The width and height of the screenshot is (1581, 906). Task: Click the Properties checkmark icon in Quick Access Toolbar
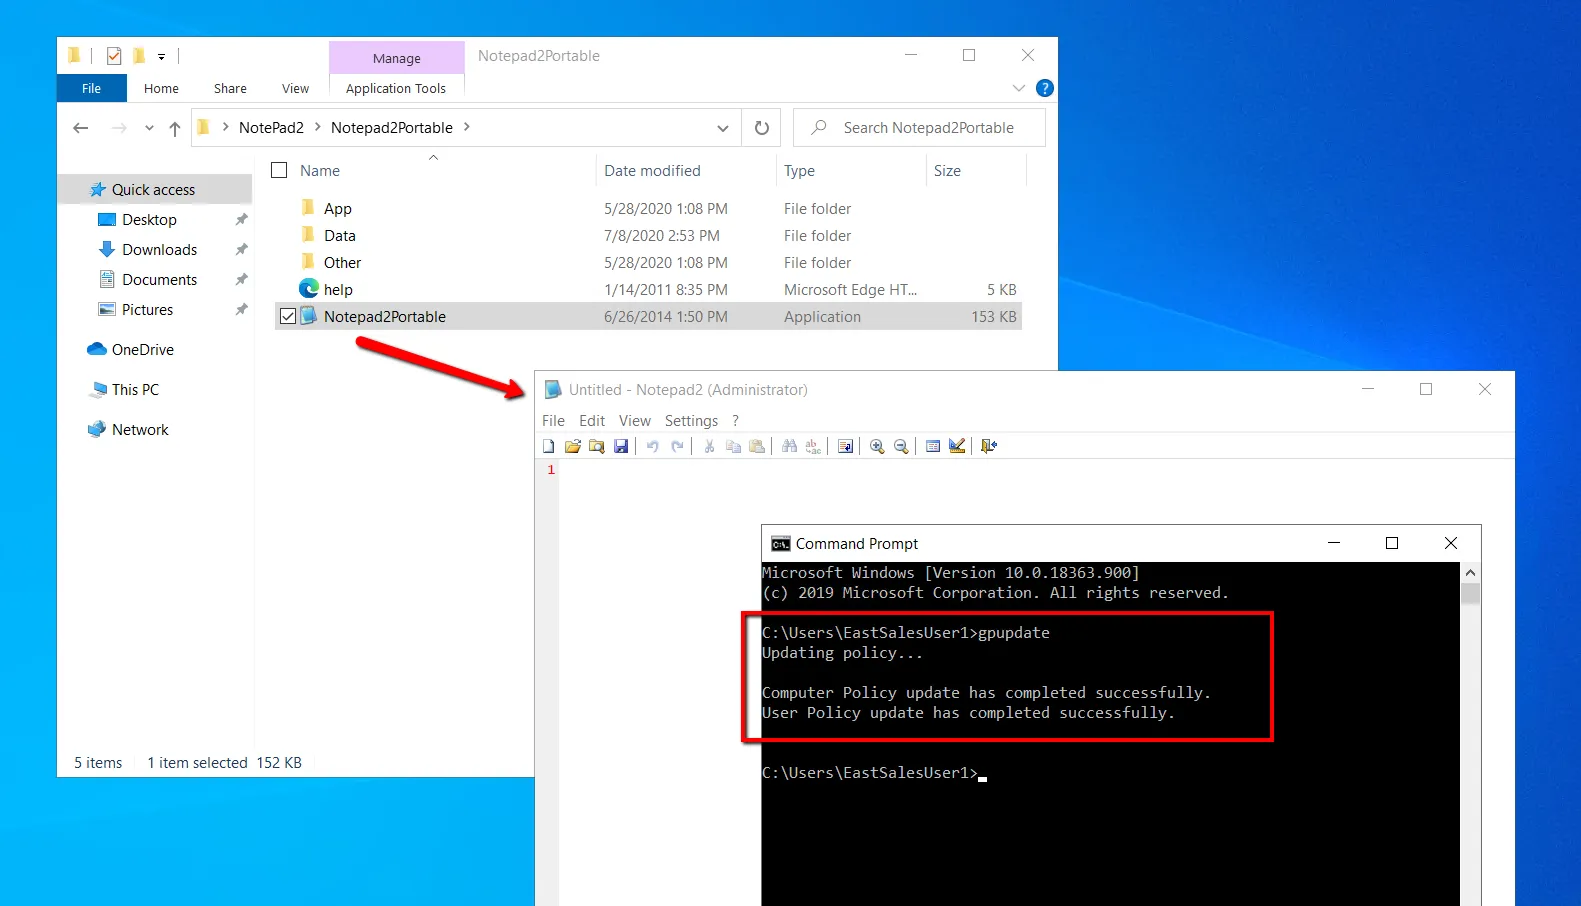pos(114,56)
